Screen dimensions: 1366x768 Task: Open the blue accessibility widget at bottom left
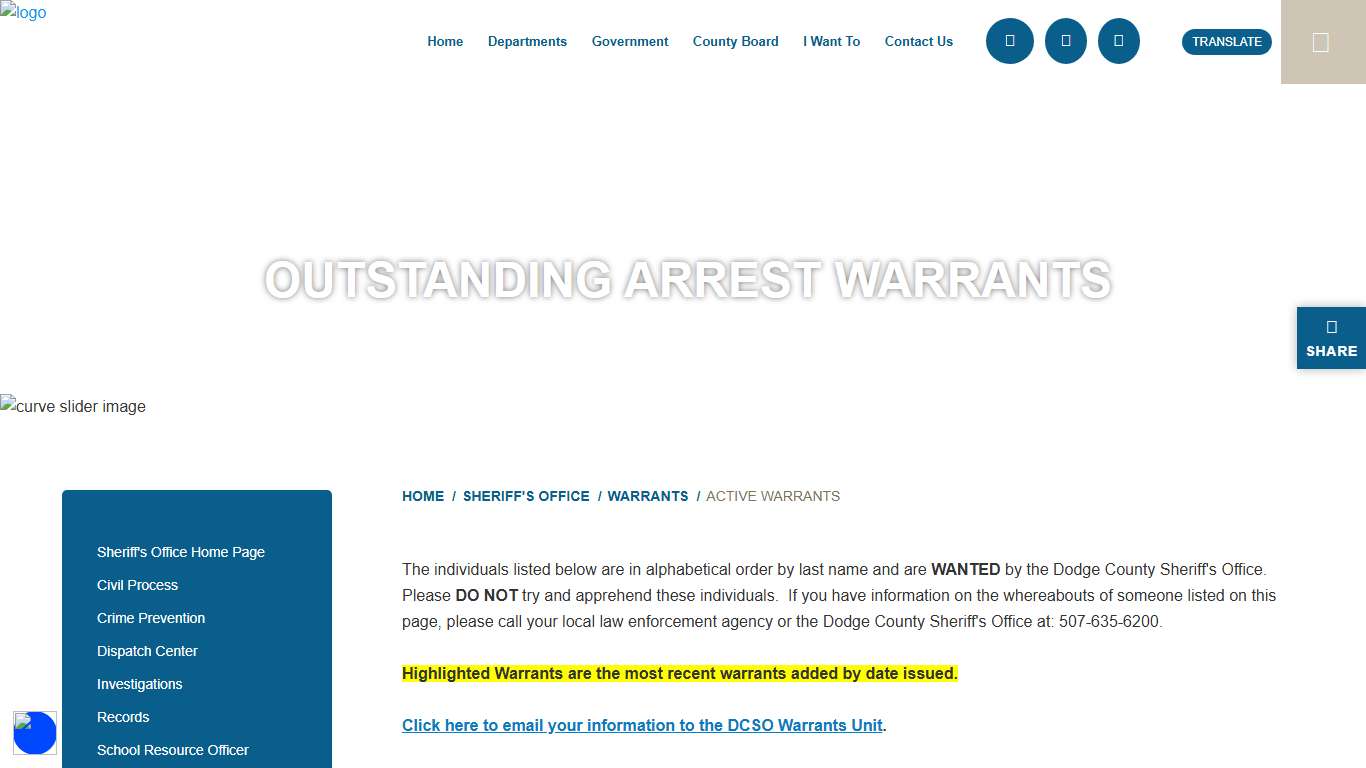[35, 733]
